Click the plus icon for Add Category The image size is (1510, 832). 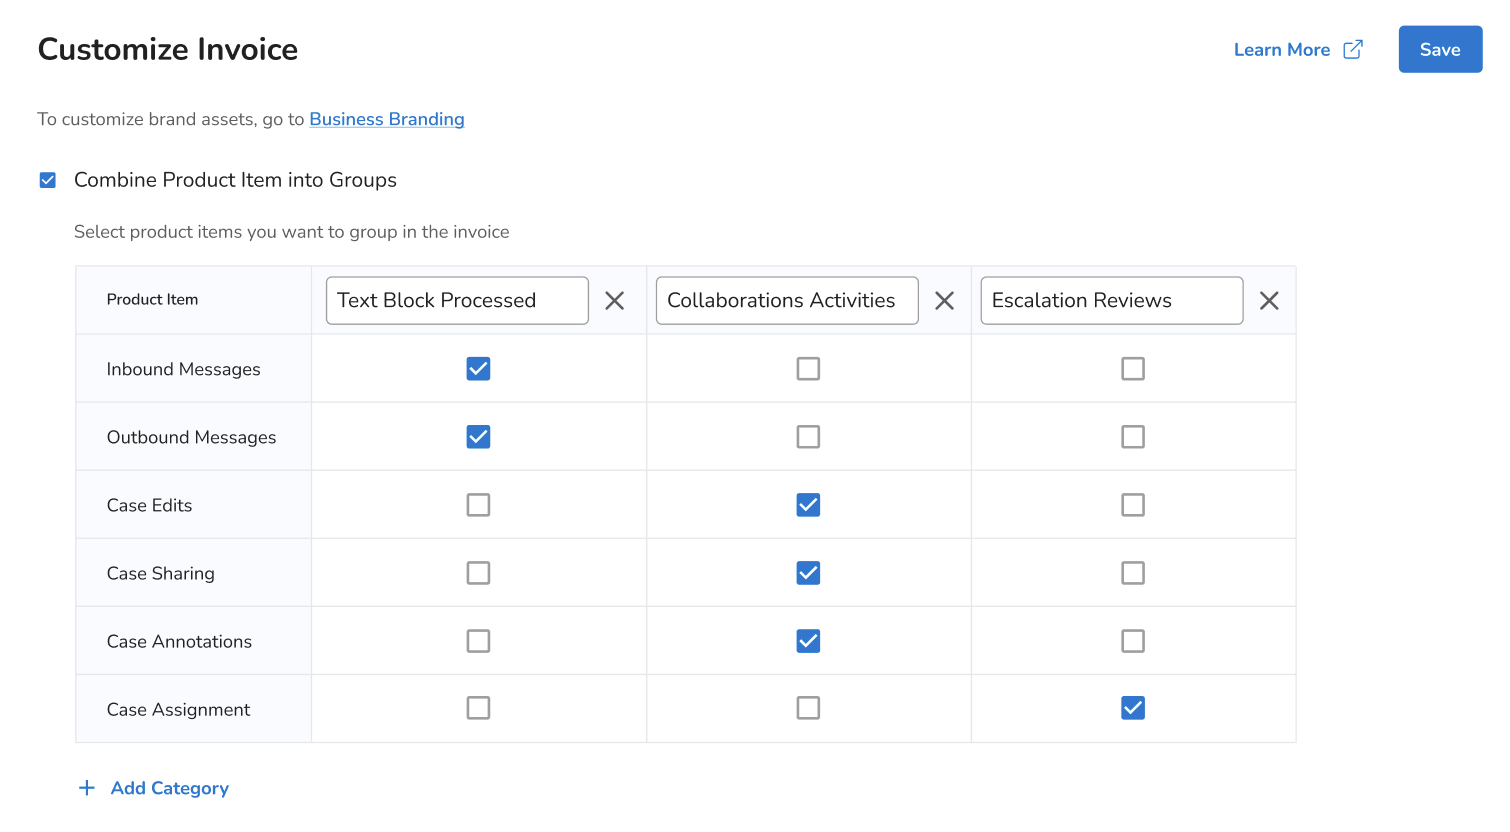[87, 788]
